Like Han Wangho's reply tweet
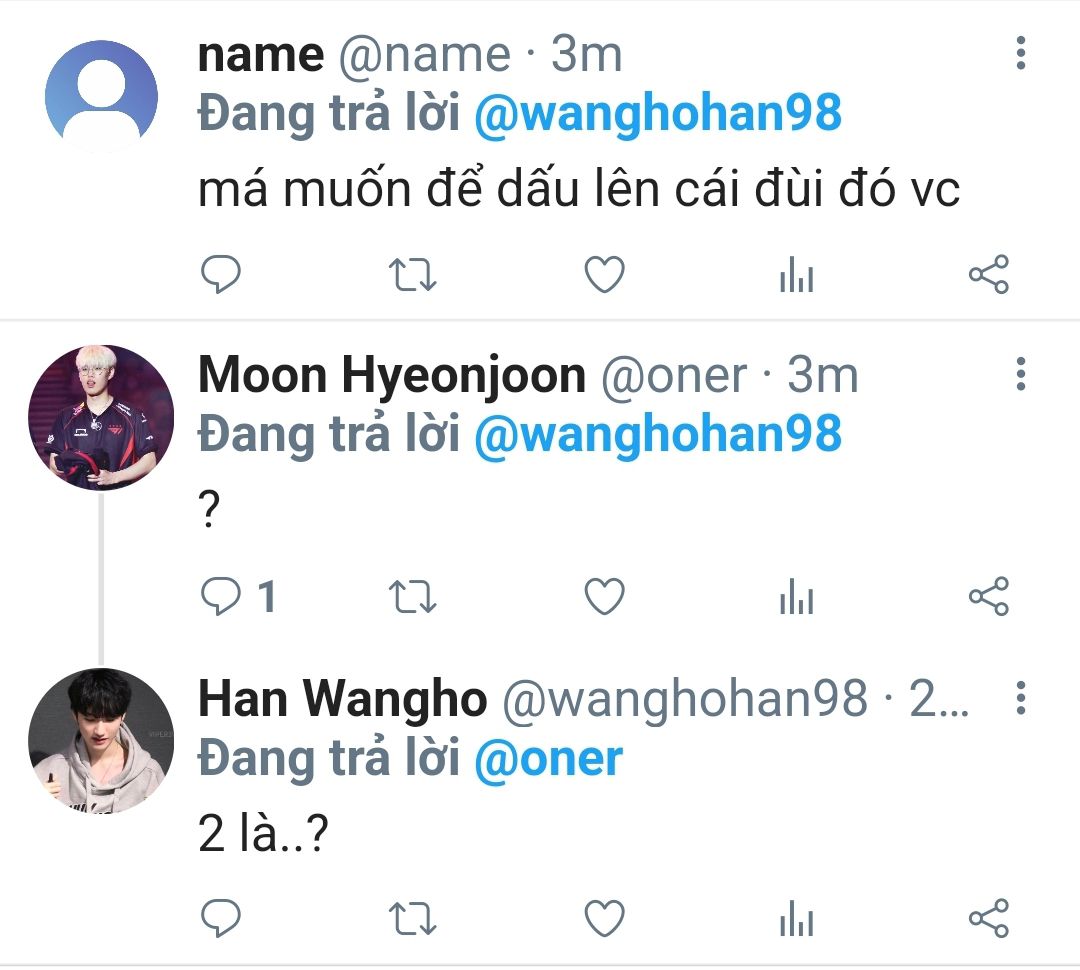The image size is (1080, 970). (x=604, y=918)
